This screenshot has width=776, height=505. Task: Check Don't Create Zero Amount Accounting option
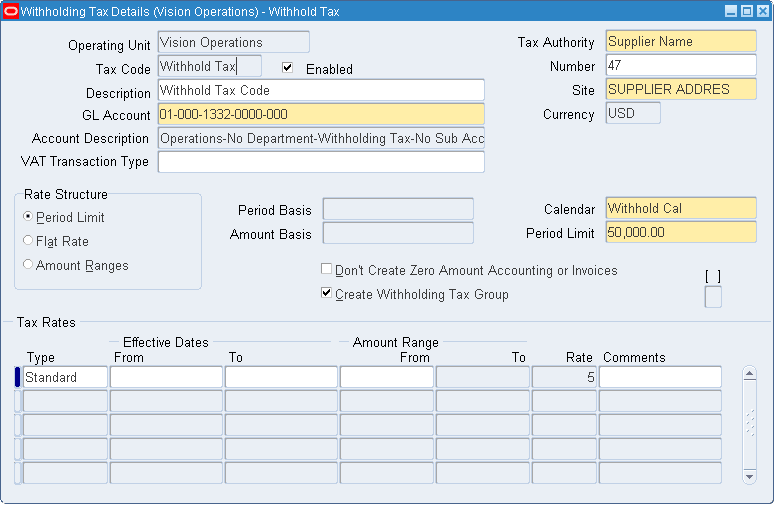326,270
